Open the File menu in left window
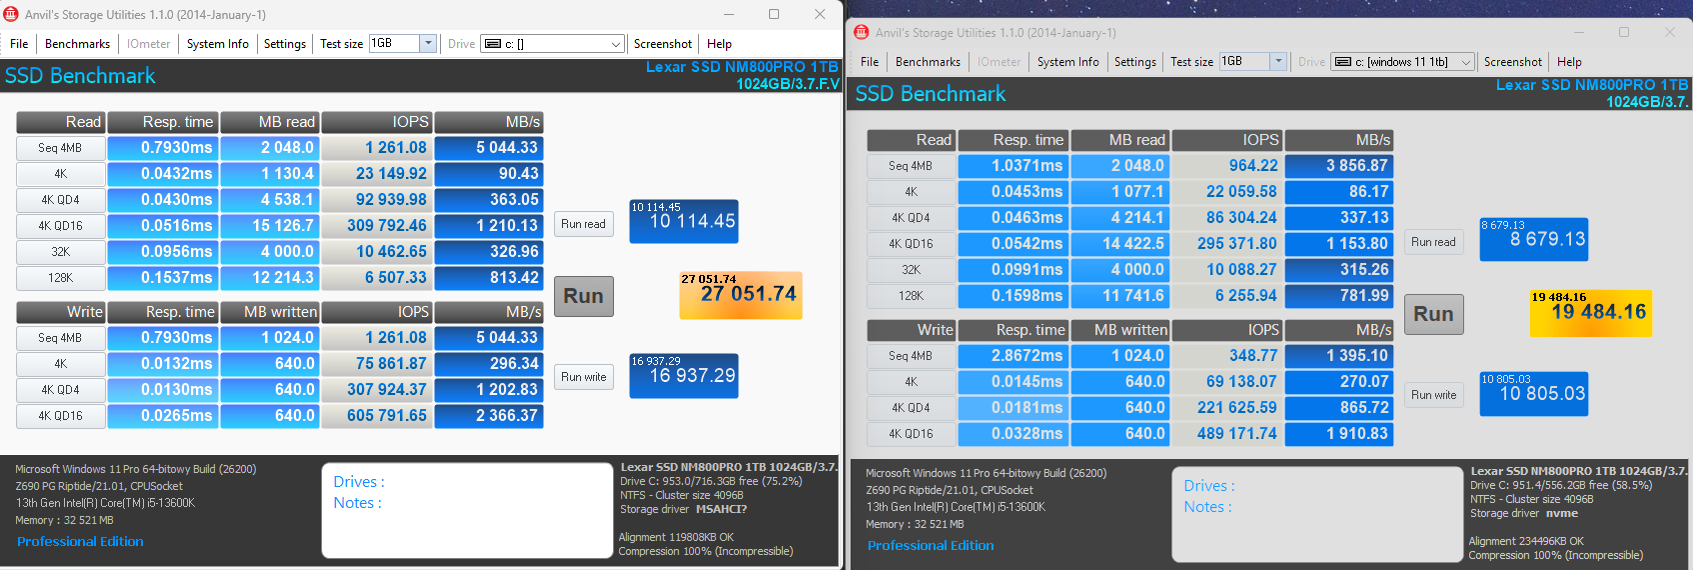1693x570 pixels. [19, 44]
